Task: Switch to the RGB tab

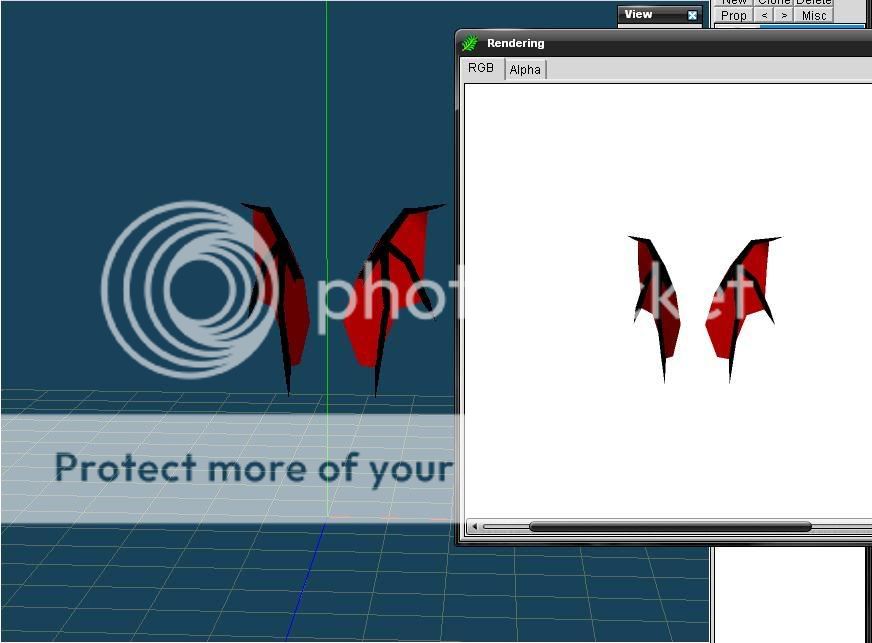Action: pyautogui.click(x=481, y=69)
